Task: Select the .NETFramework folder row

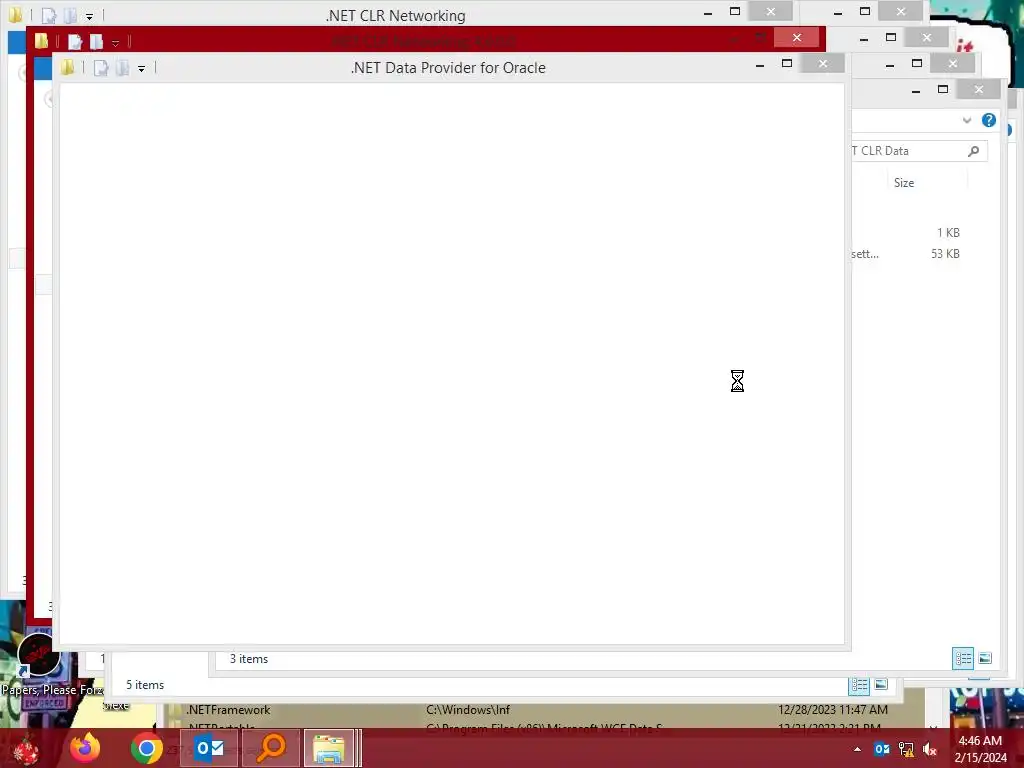Action: pos(536,710)
